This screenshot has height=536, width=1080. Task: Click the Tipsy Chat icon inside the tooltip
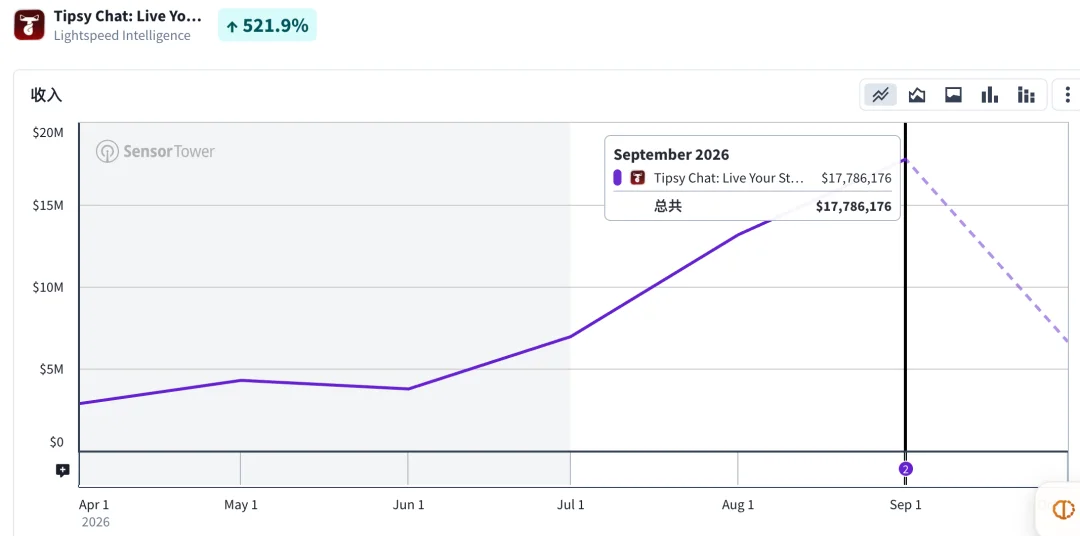pos(638,178)
